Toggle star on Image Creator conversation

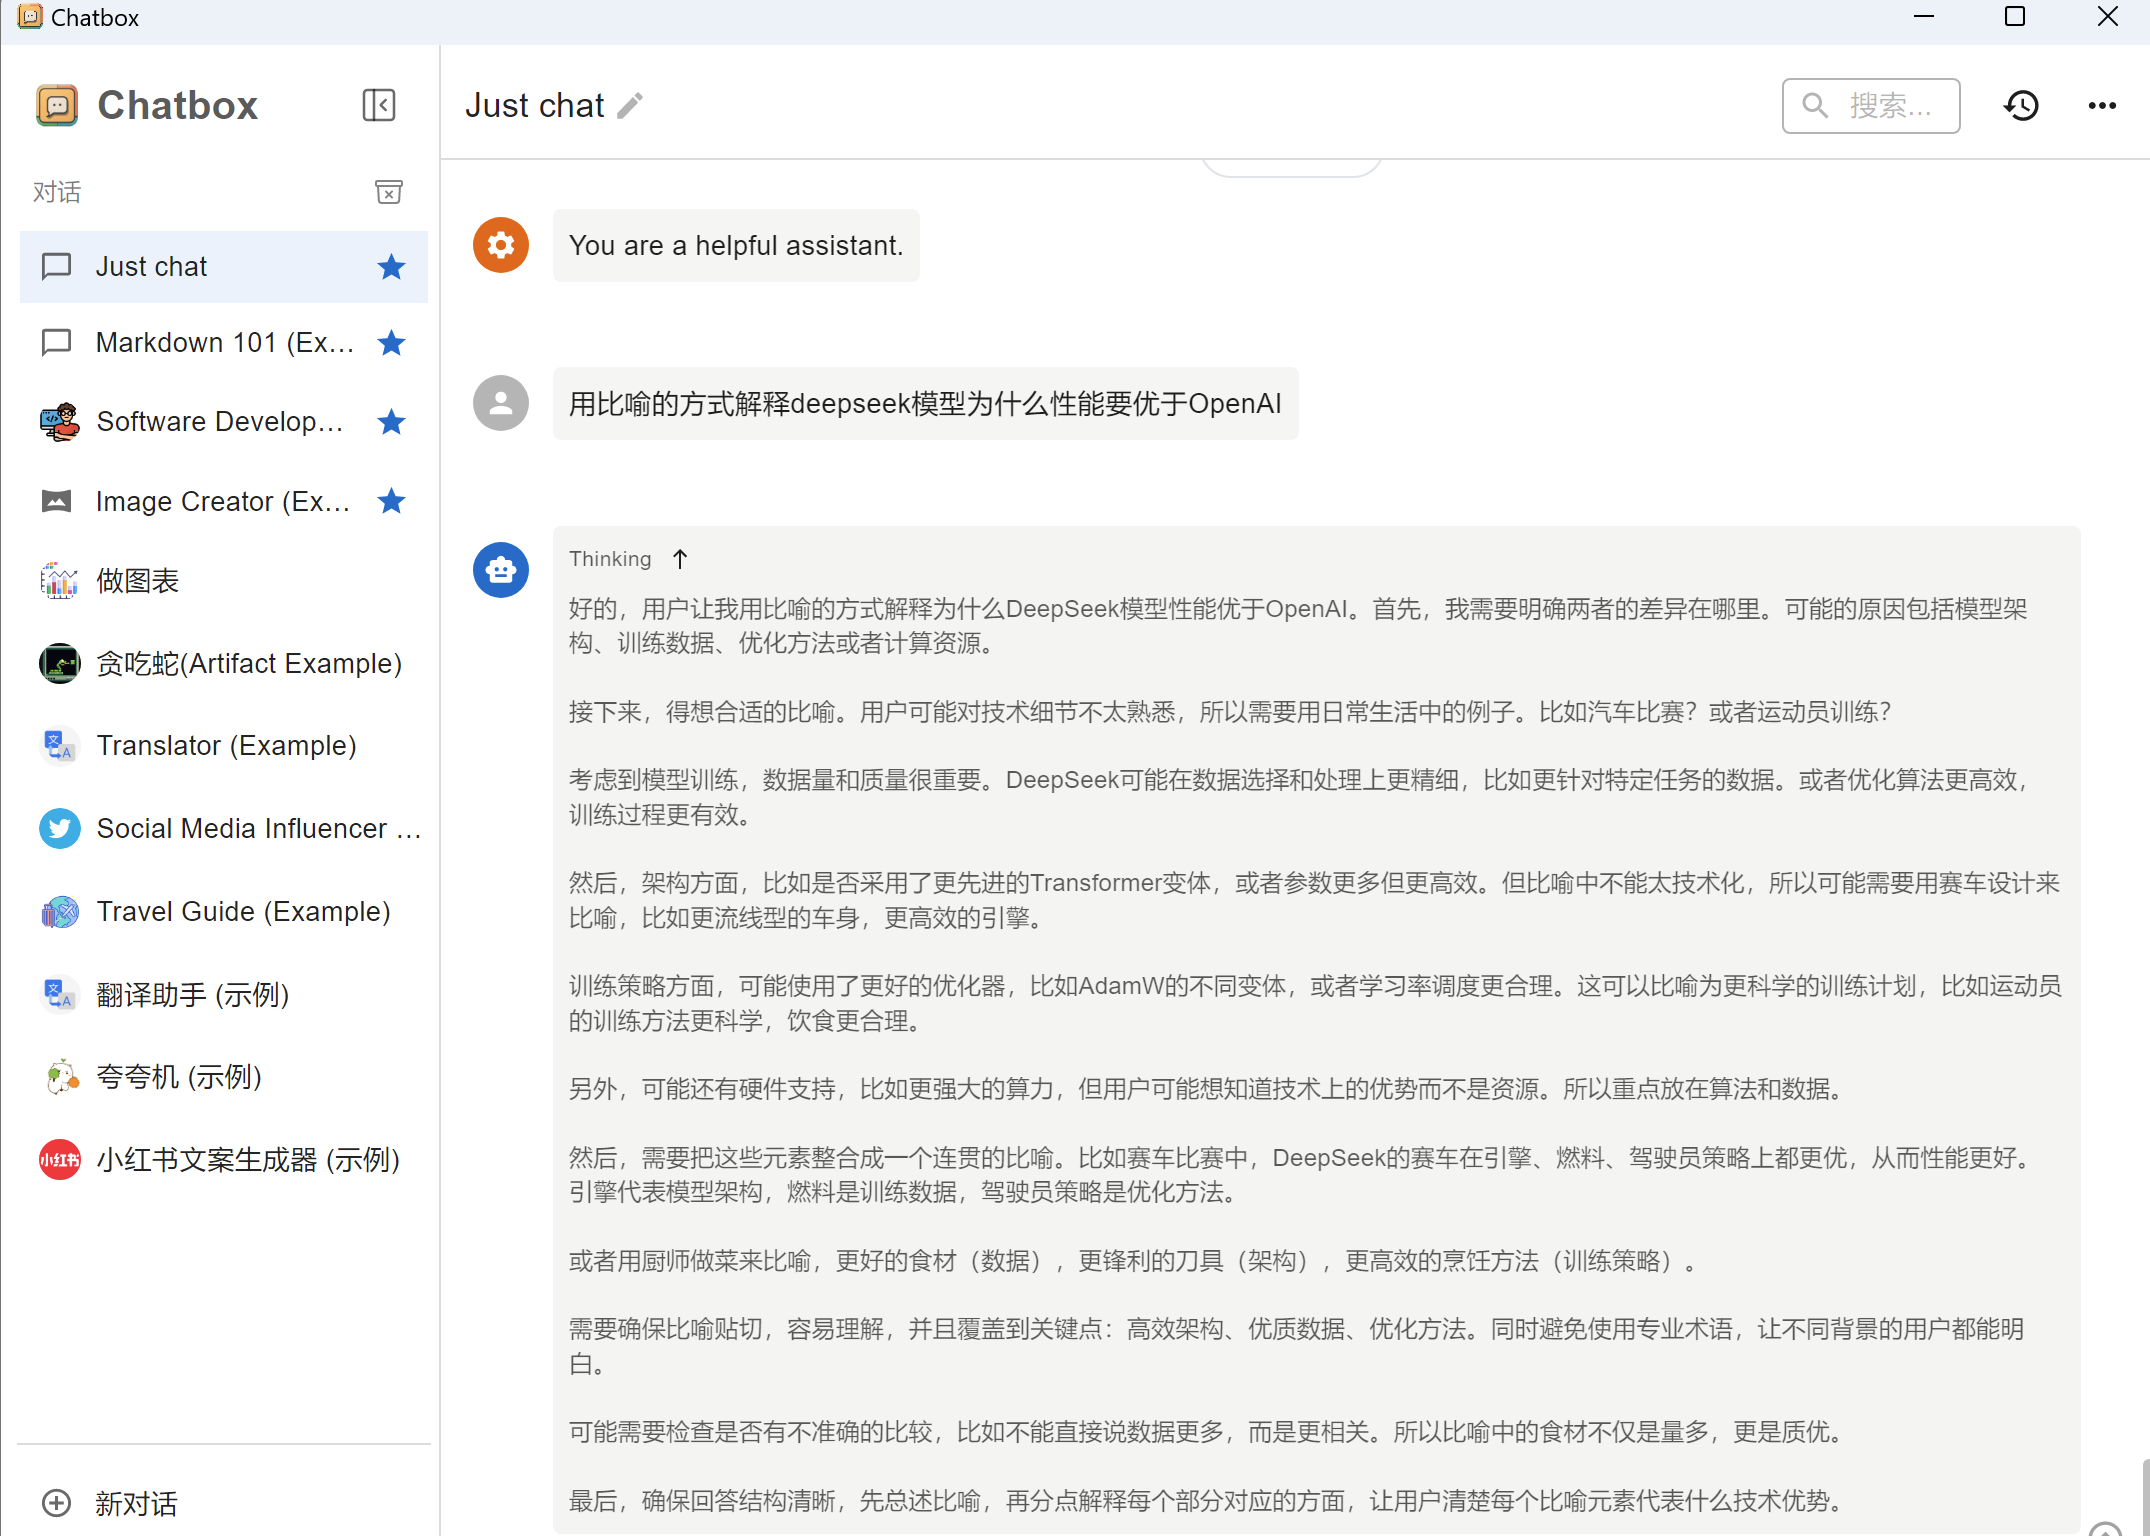tap(391, 501)
